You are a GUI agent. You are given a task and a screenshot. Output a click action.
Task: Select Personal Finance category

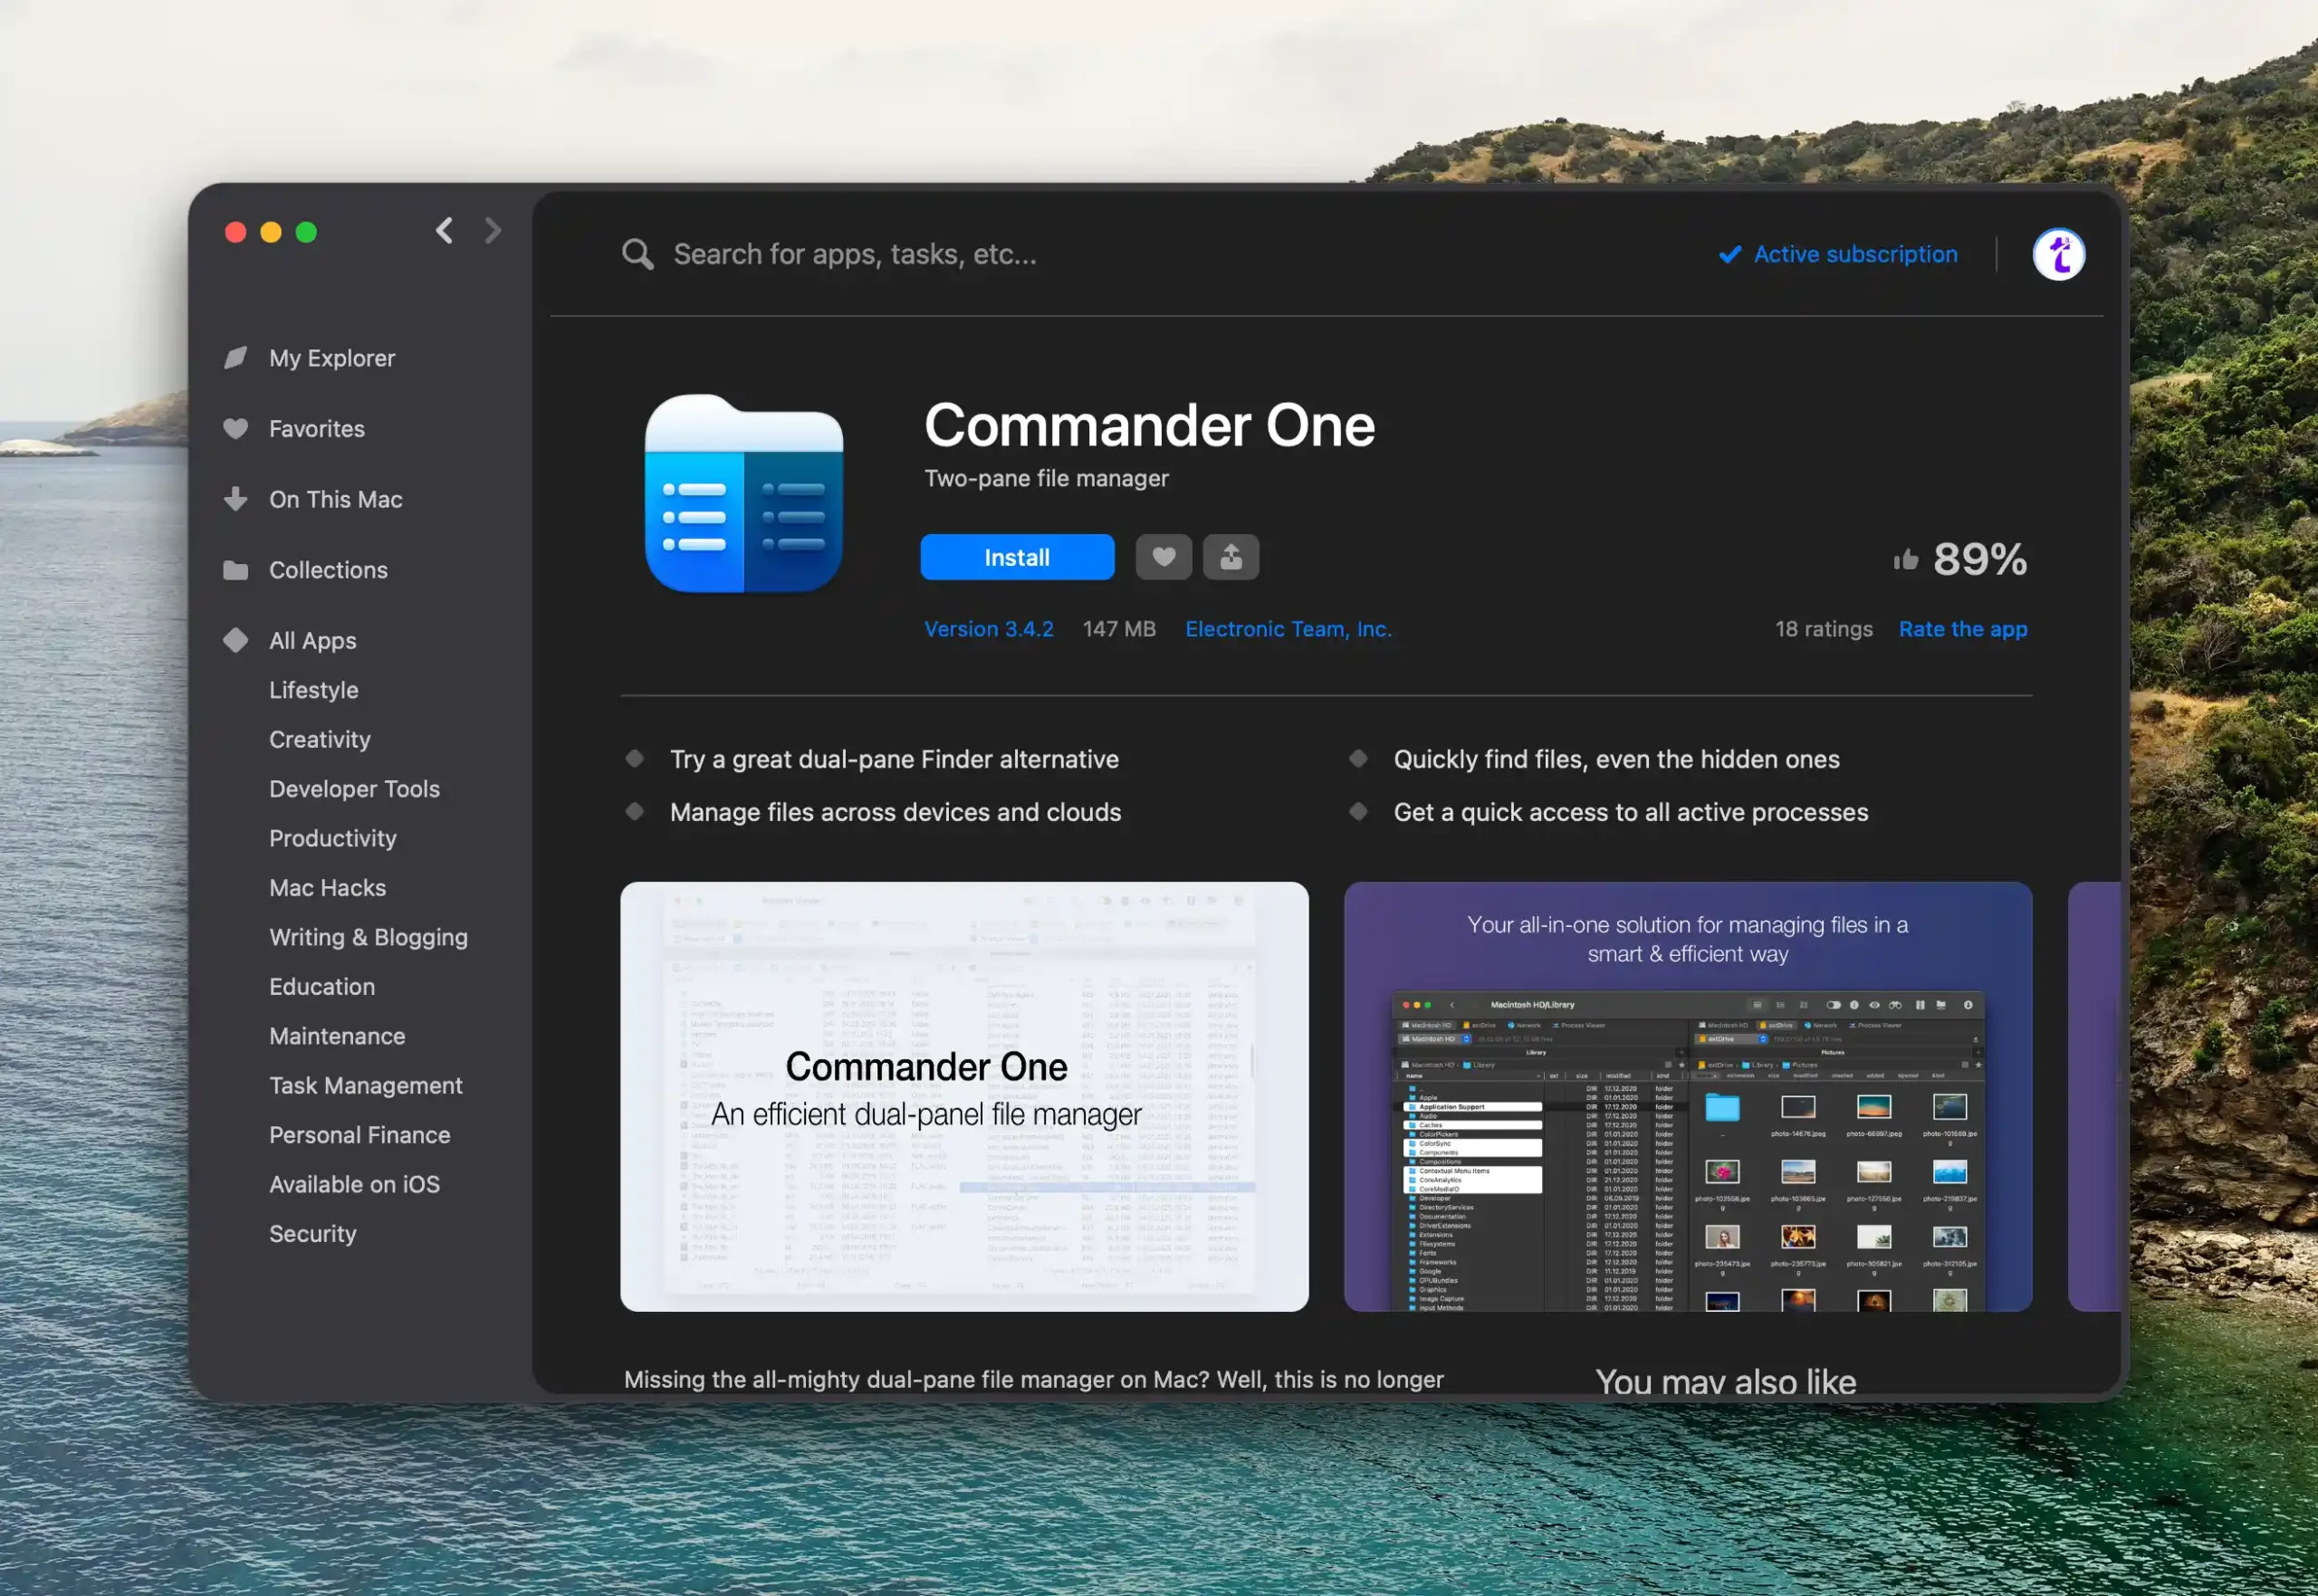(359, 1135)
